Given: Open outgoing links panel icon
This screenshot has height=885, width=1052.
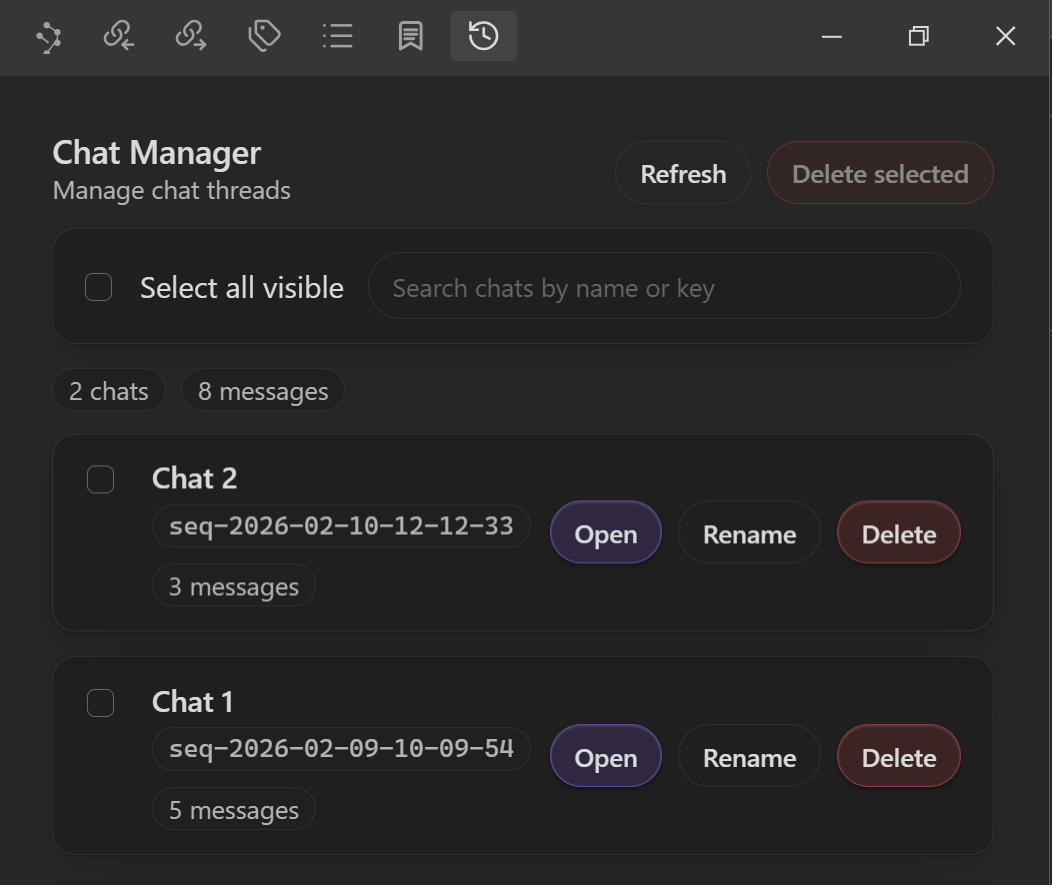Looking at the screenshot, I should coord(191,37).
